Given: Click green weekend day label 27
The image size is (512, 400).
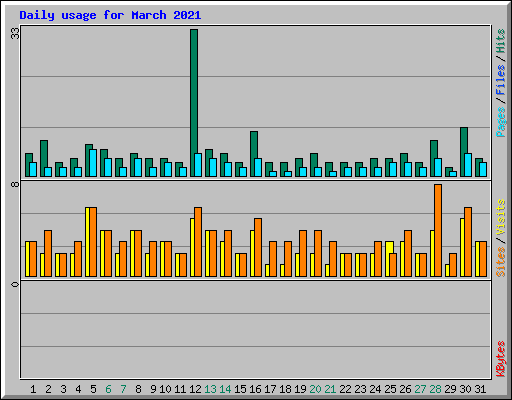Looking at the screenshot, I should click(x=420, y=389).
